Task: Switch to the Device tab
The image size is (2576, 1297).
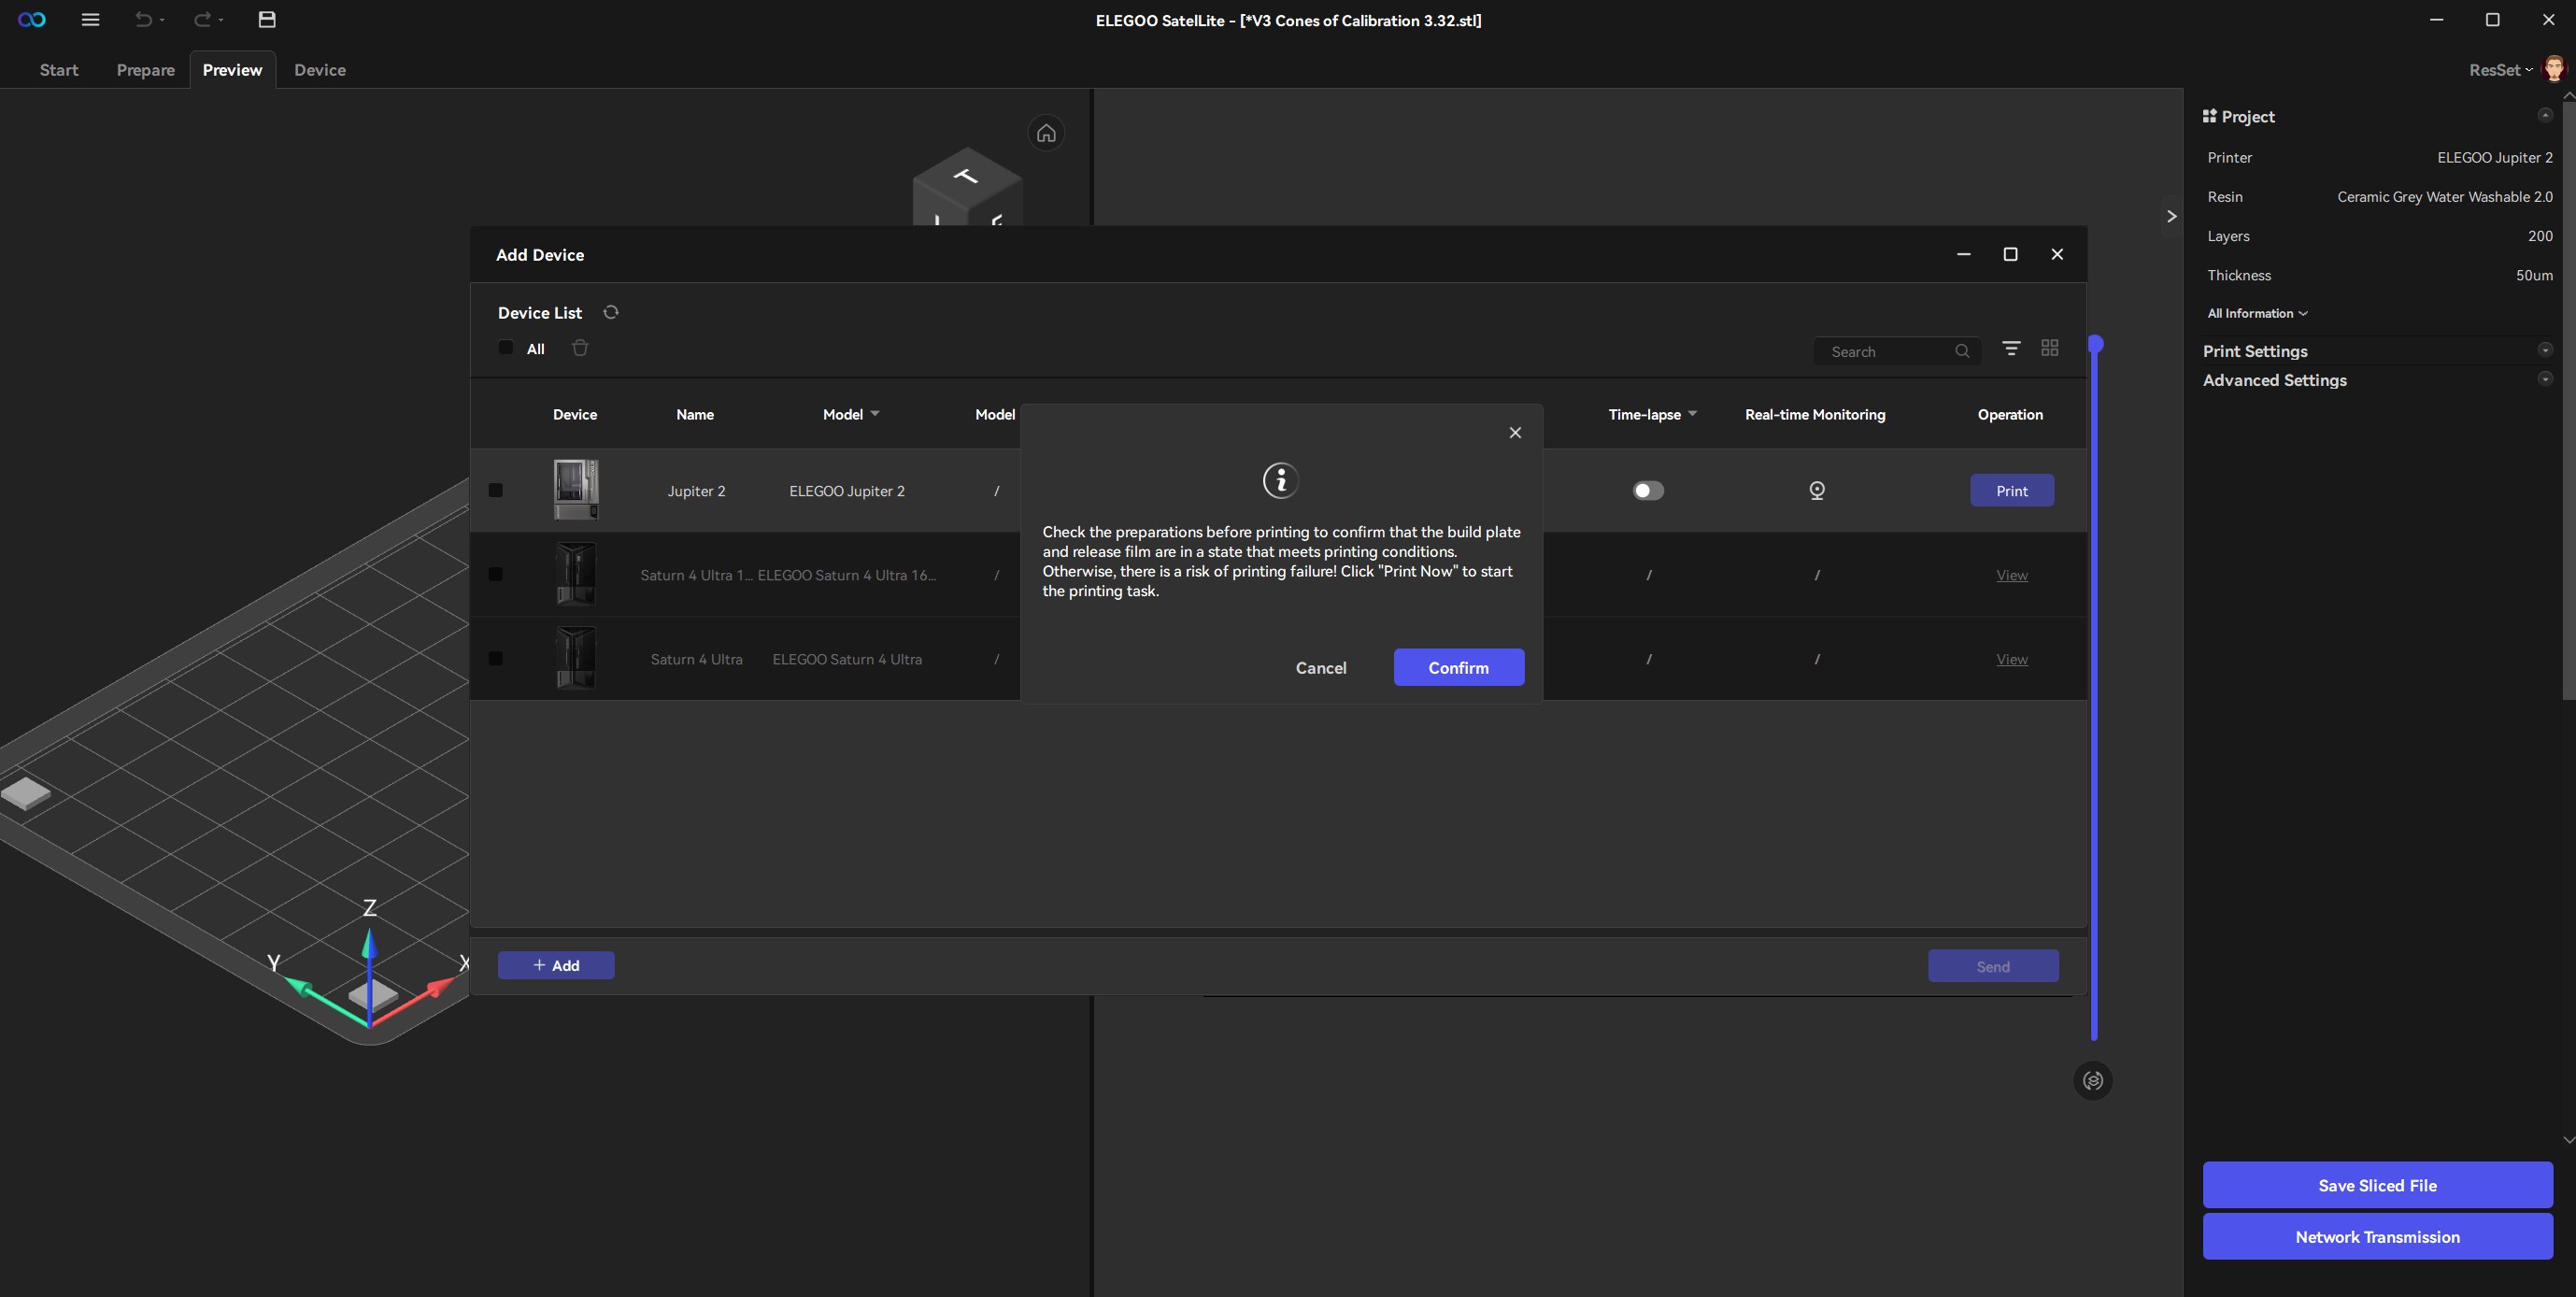Action: tap(320, 70)
